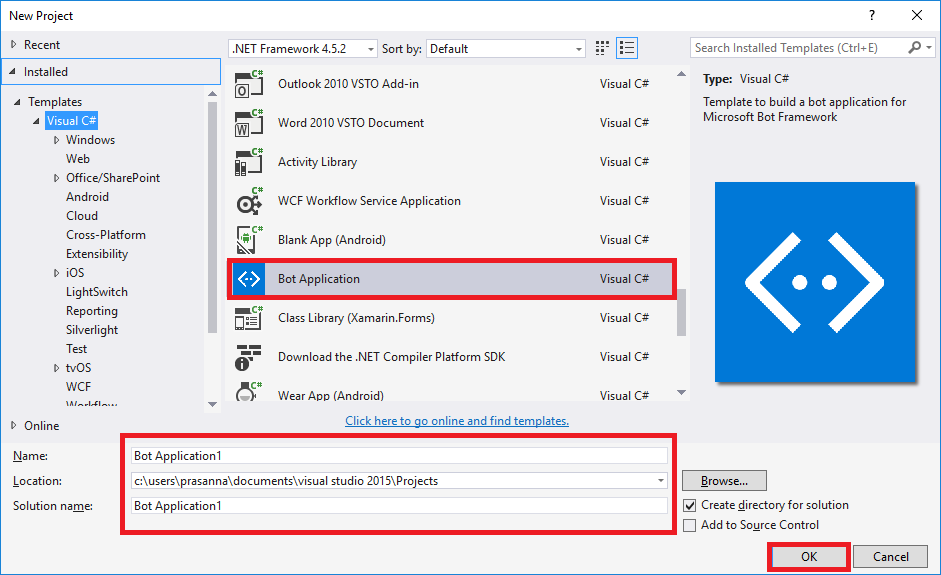
Task: Open the Location path dropdown arrow
Action: pyautogui.click(x=661, y=481)
